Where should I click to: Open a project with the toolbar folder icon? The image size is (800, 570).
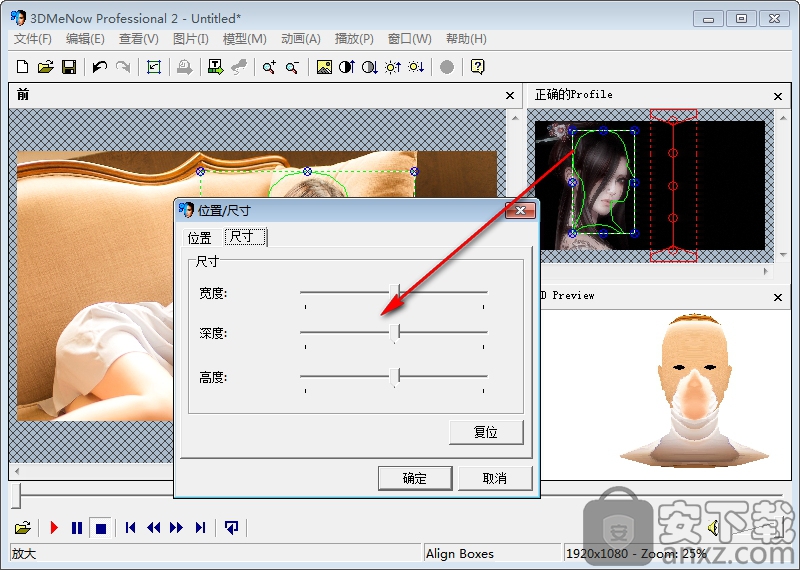pos(45,67)
